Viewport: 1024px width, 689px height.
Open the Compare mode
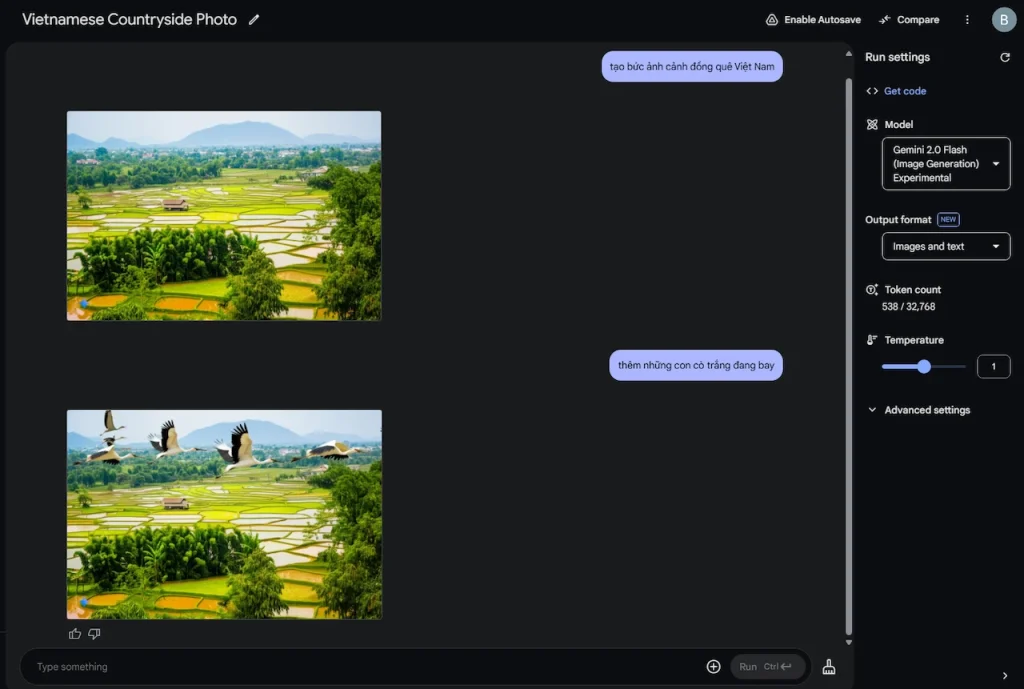(x=909, y=20)
